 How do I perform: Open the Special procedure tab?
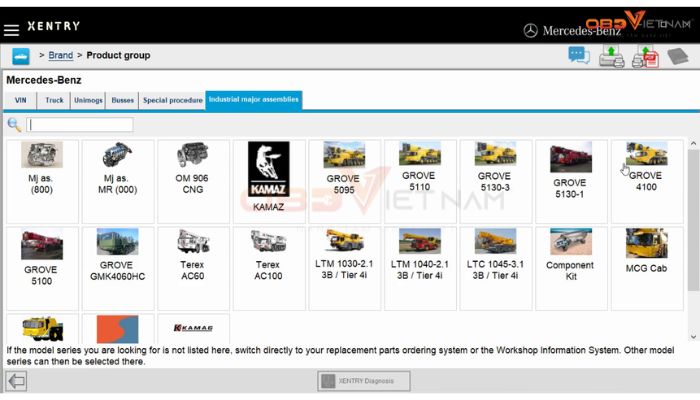point(172,100)
